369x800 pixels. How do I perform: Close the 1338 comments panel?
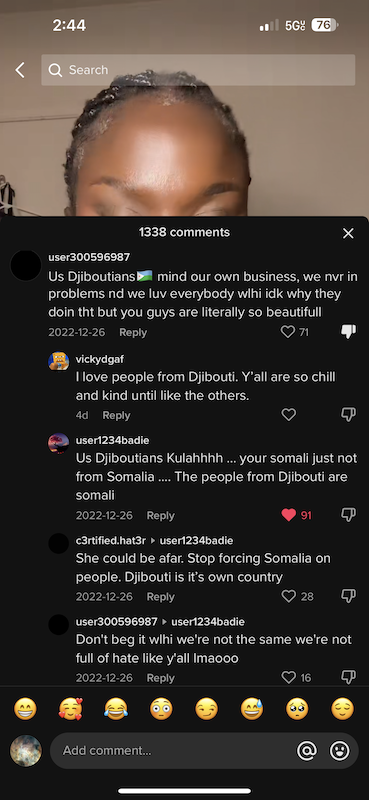coord(348,233)
